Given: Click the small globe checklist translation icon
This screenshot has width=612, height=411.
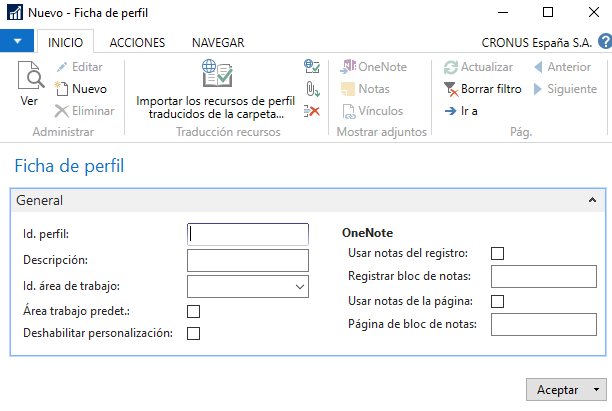Looking at the screenshot, I should coord(312,66).
